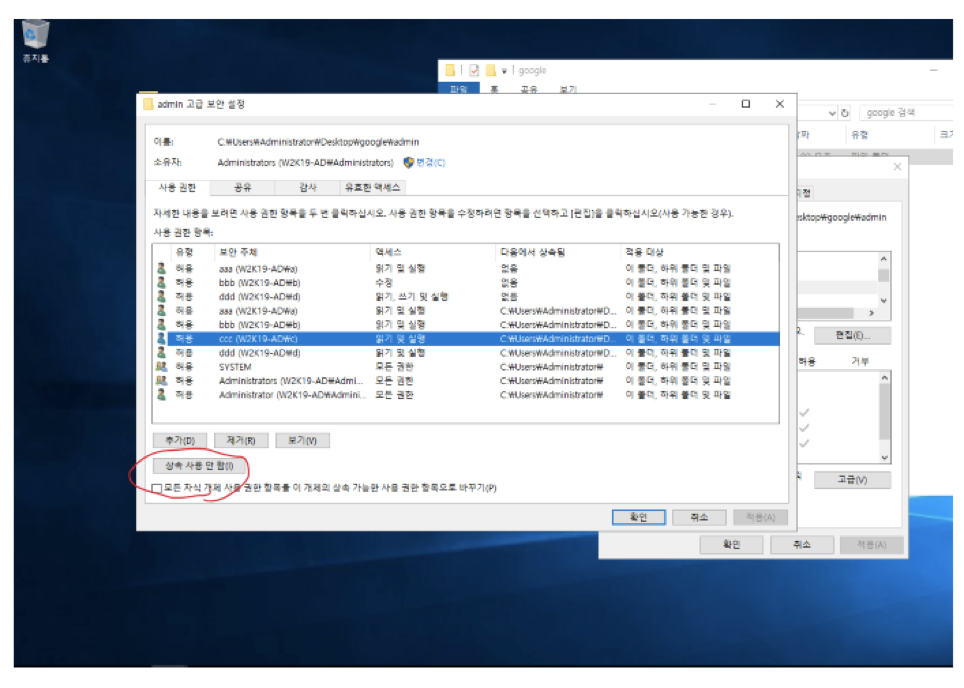This screenshot has width=964, height=688.
Task: Click 적용(A) in admin security dialog
Action: point(761,518)
